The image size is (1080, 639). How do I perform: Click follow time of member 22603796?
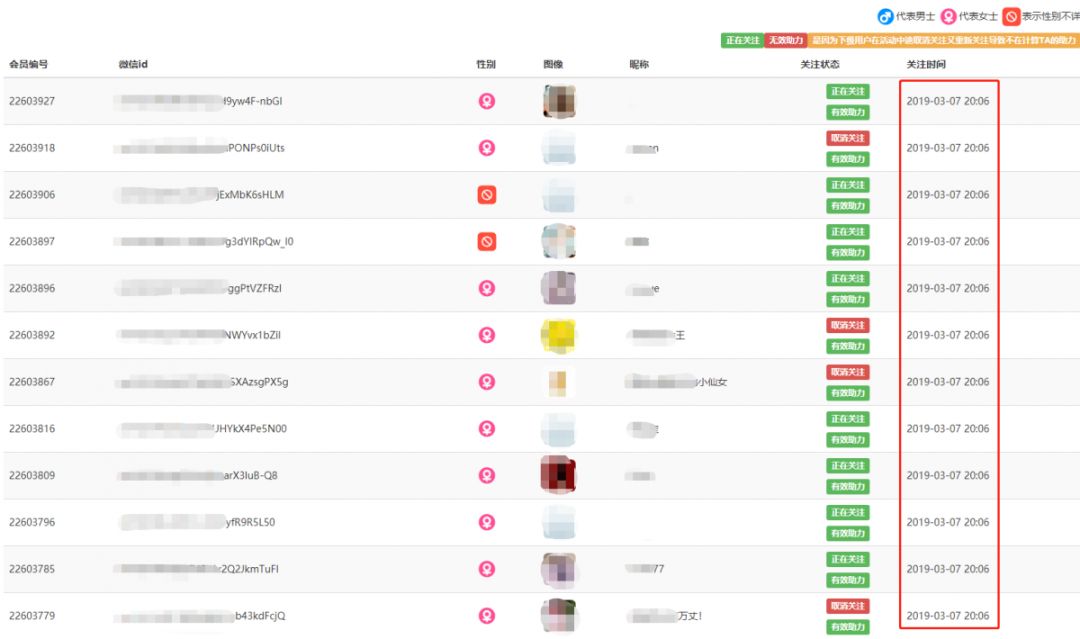point(947,522)
